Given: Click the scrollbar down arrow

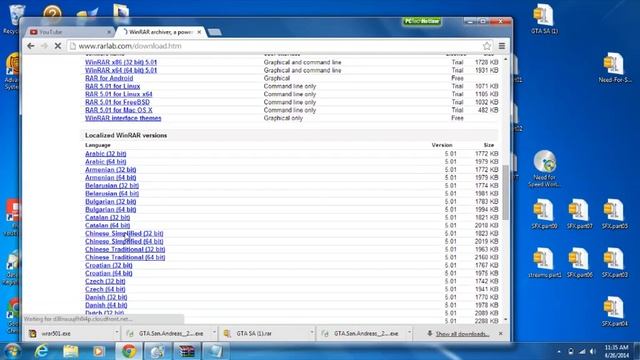Looking at the screenshot, I should pos(505,320).
